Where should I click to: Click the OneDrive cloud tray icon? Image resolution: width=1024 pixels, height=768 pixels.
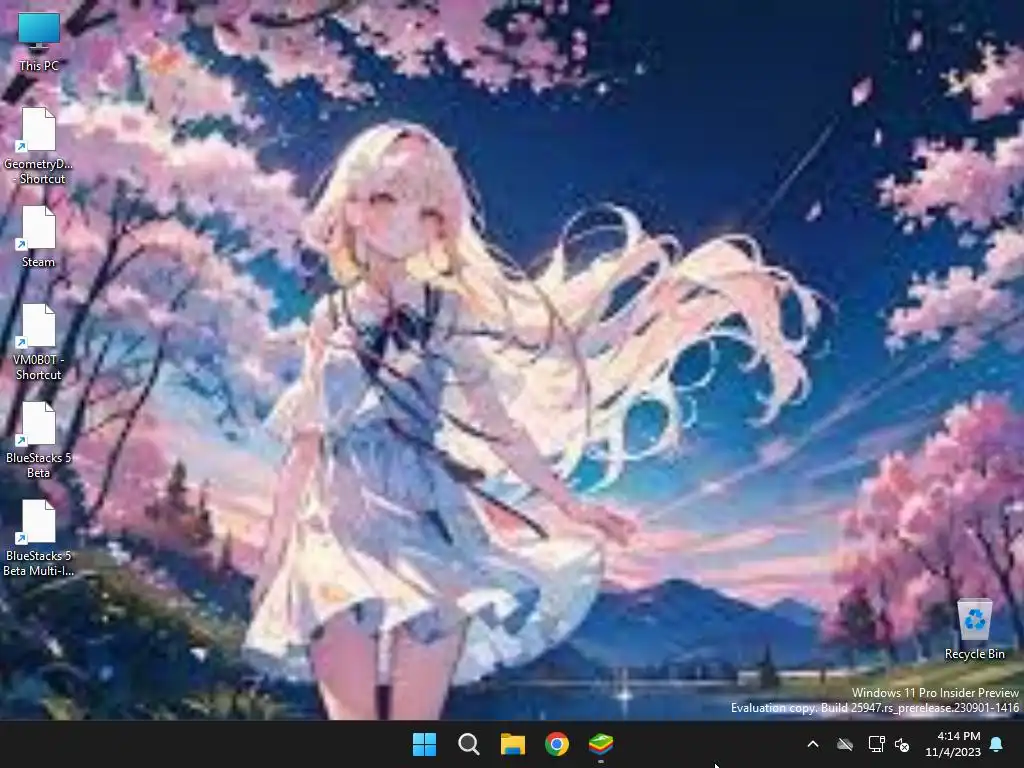[845, 744]
